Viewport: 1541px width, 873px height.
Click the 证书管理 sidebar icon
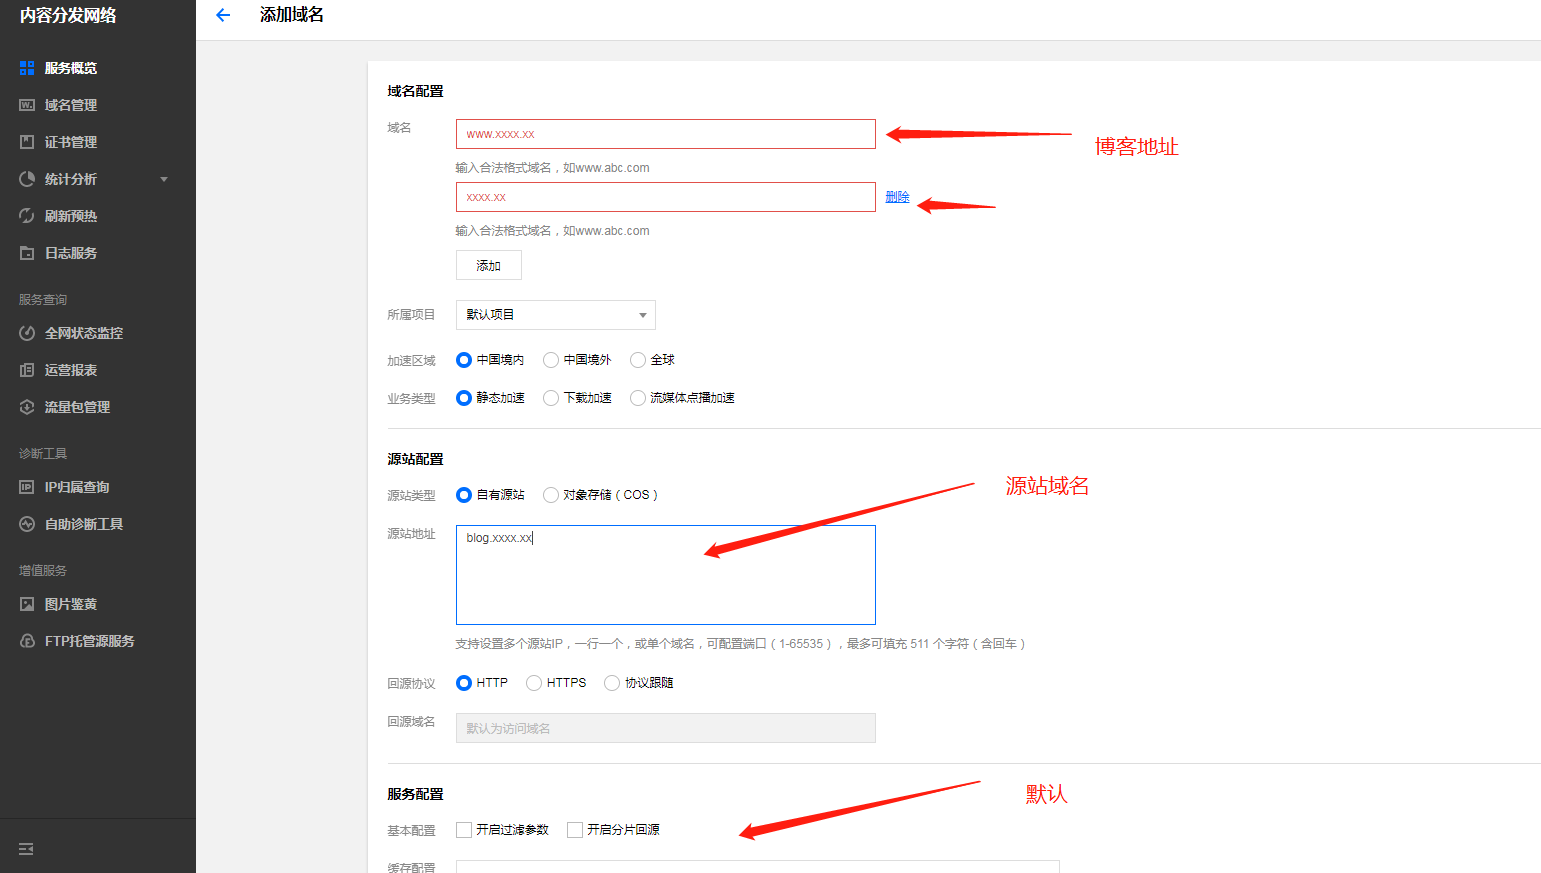point(27,142)
